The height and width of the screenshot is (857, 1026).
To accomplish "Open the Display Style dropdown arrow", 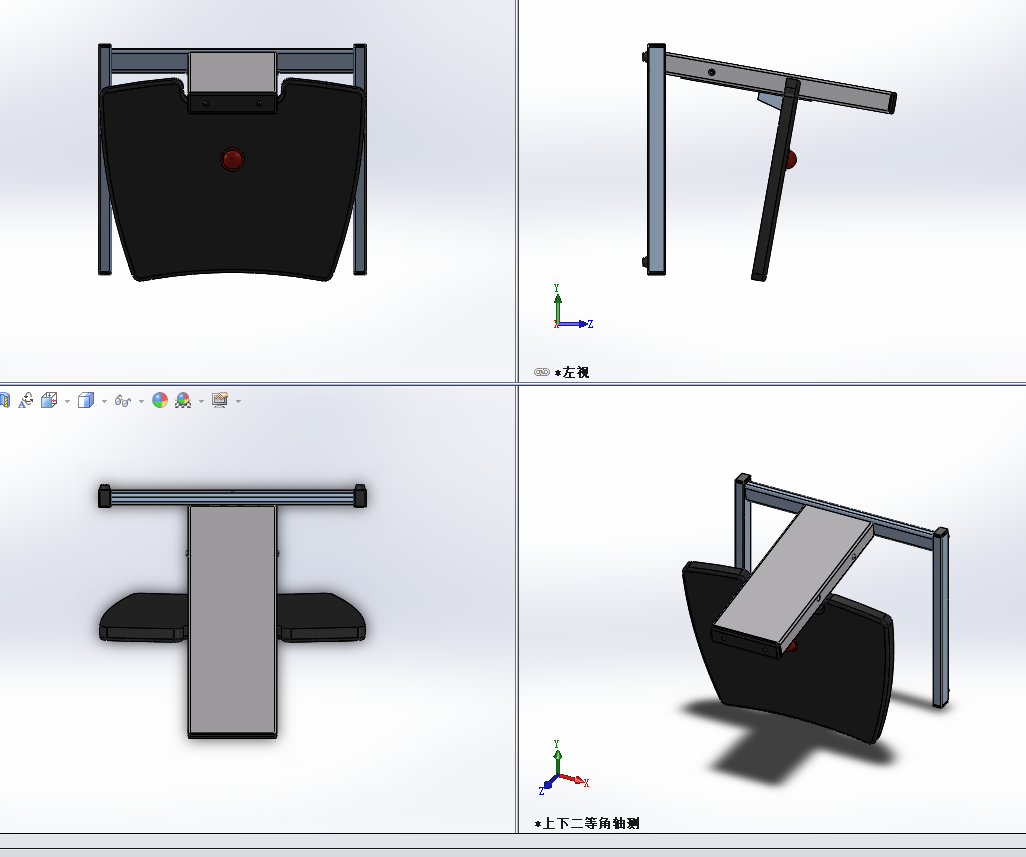I will [x=104, y=401].
